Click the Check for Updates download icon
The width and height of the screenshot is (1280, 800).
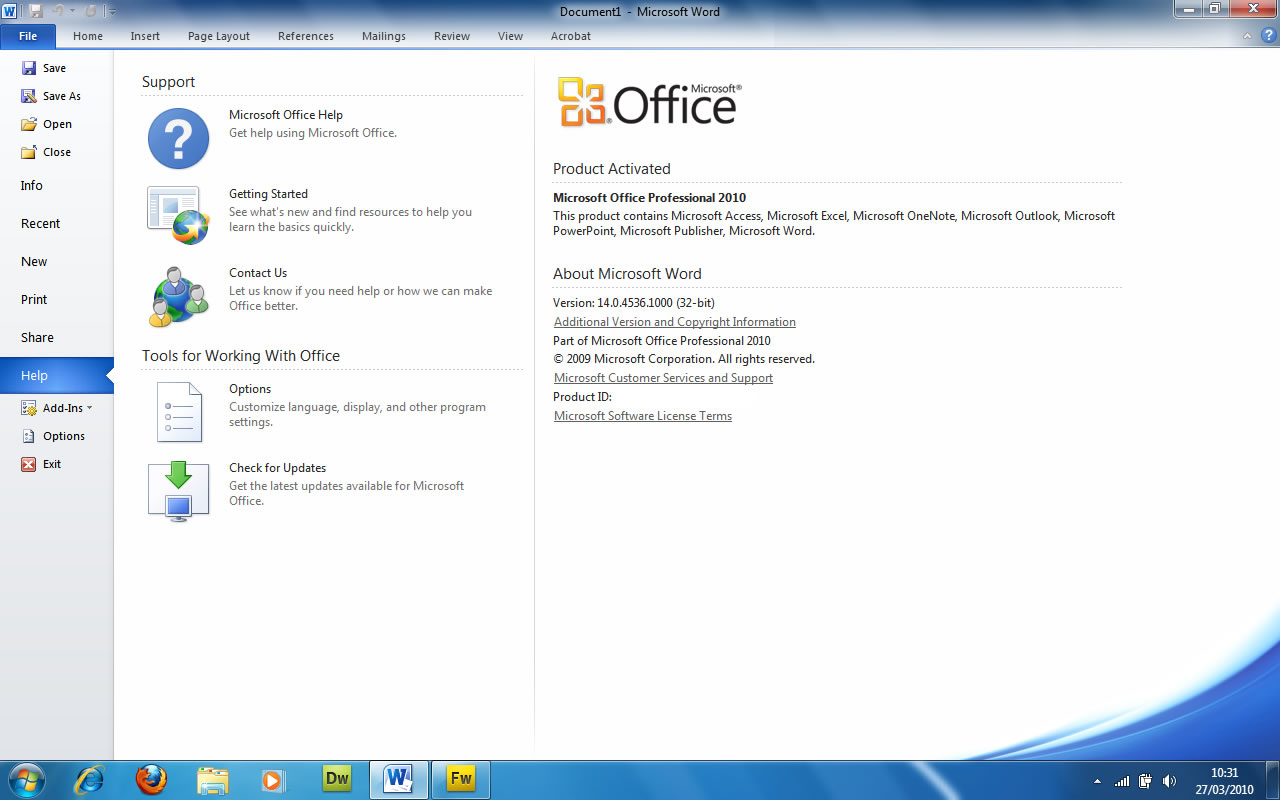coord(178,491)
